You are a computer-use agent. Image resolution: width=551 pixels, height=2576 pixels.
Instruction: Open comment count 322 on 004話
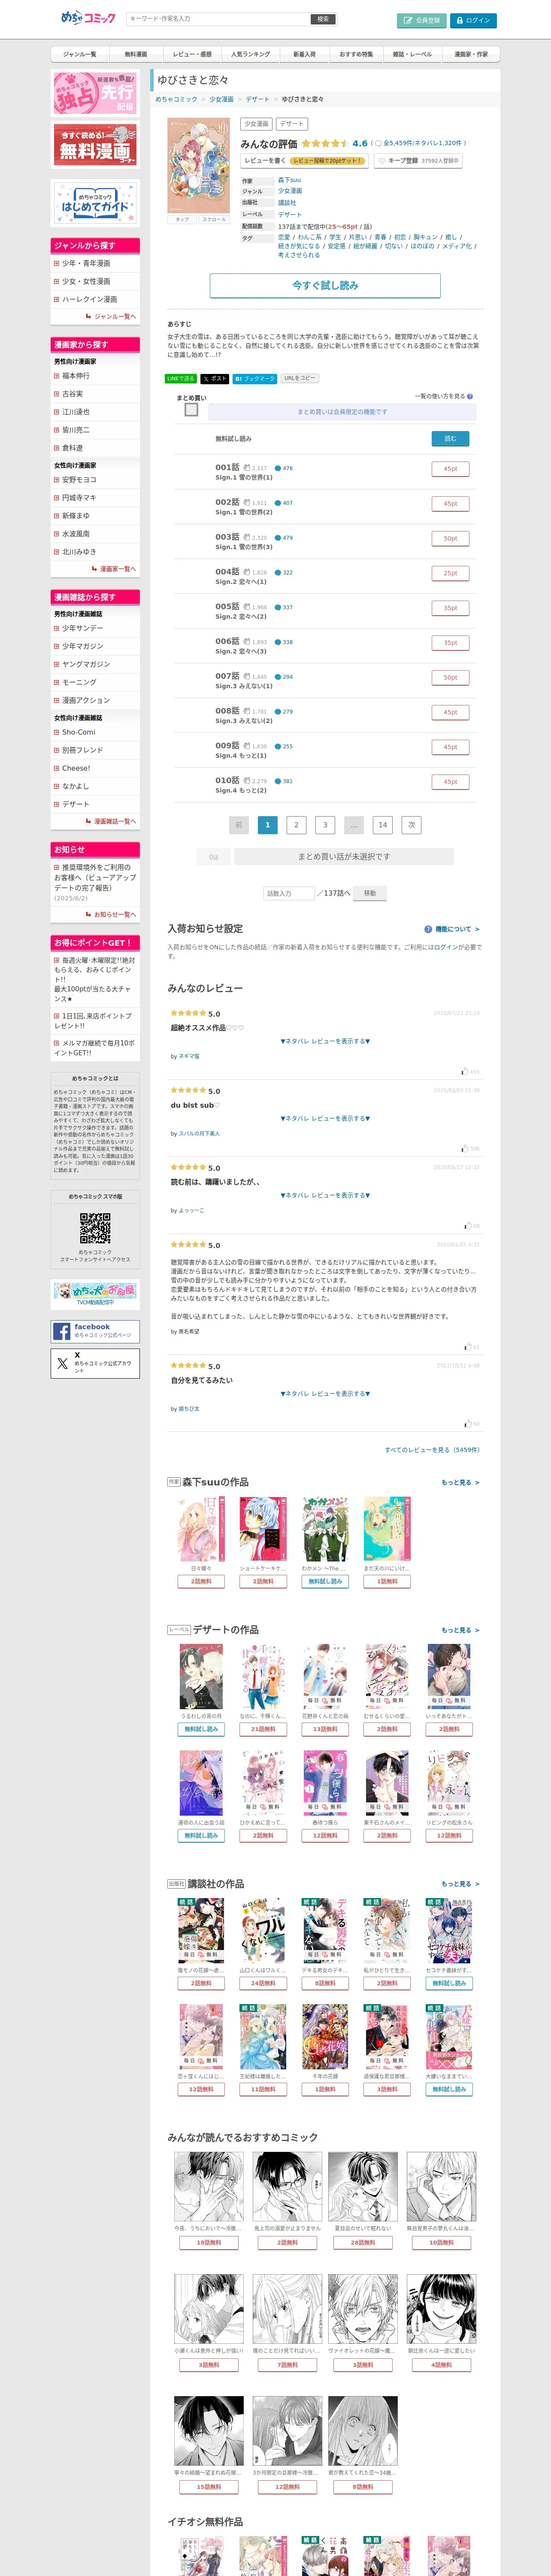(284, 573)
